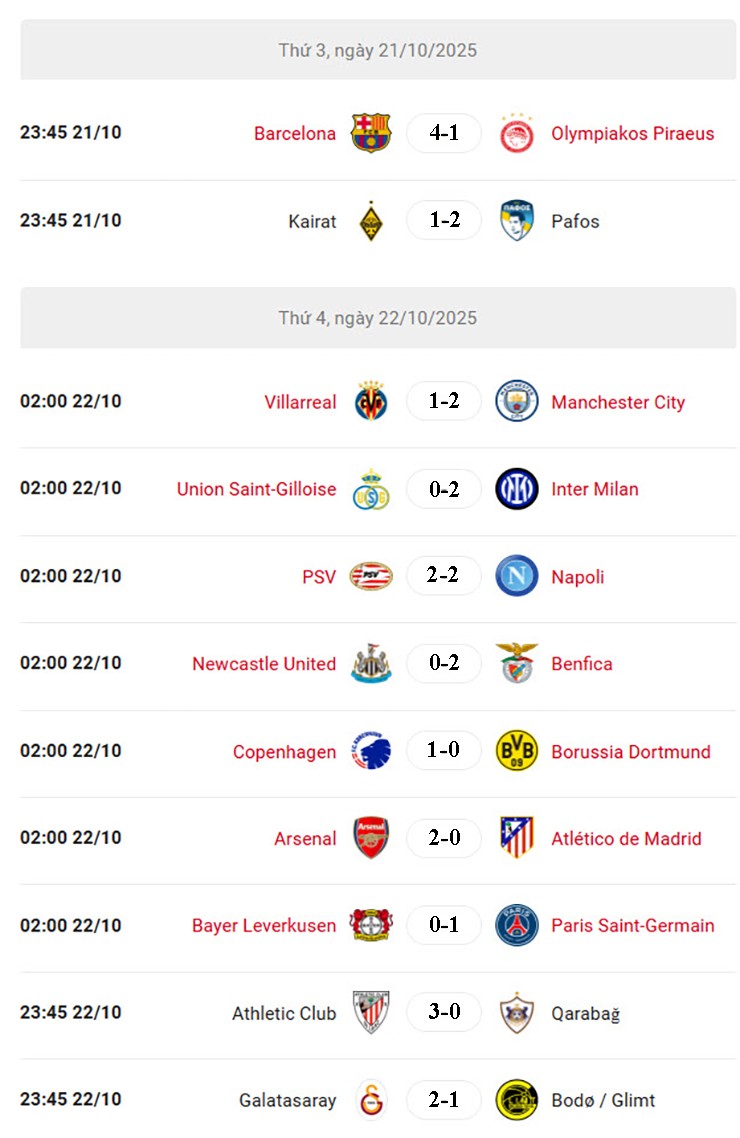The image size is (740, 1138).
Task: Click the Borussia Dortmund BVB logo
Action: pos(516,750)
